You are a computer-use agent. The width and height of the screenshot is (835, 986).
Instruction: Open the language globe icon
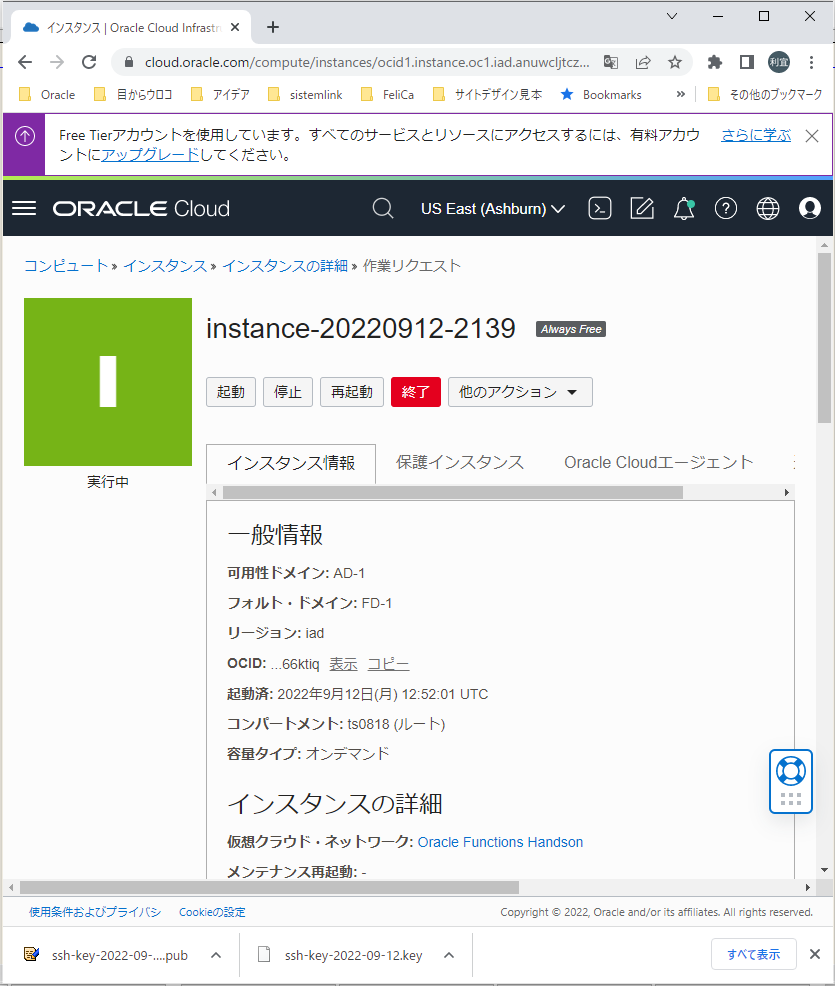pos(768,208)
